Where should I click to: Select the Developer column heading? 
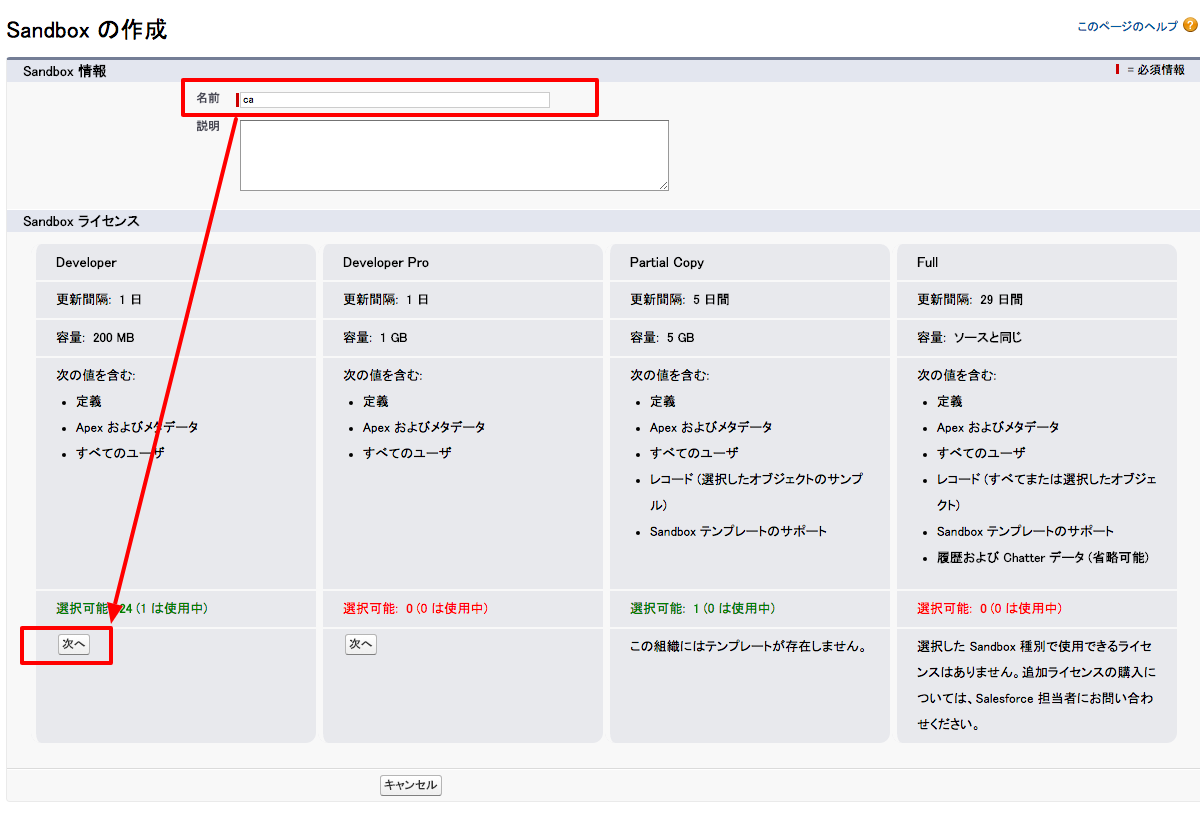pos(86,263)
